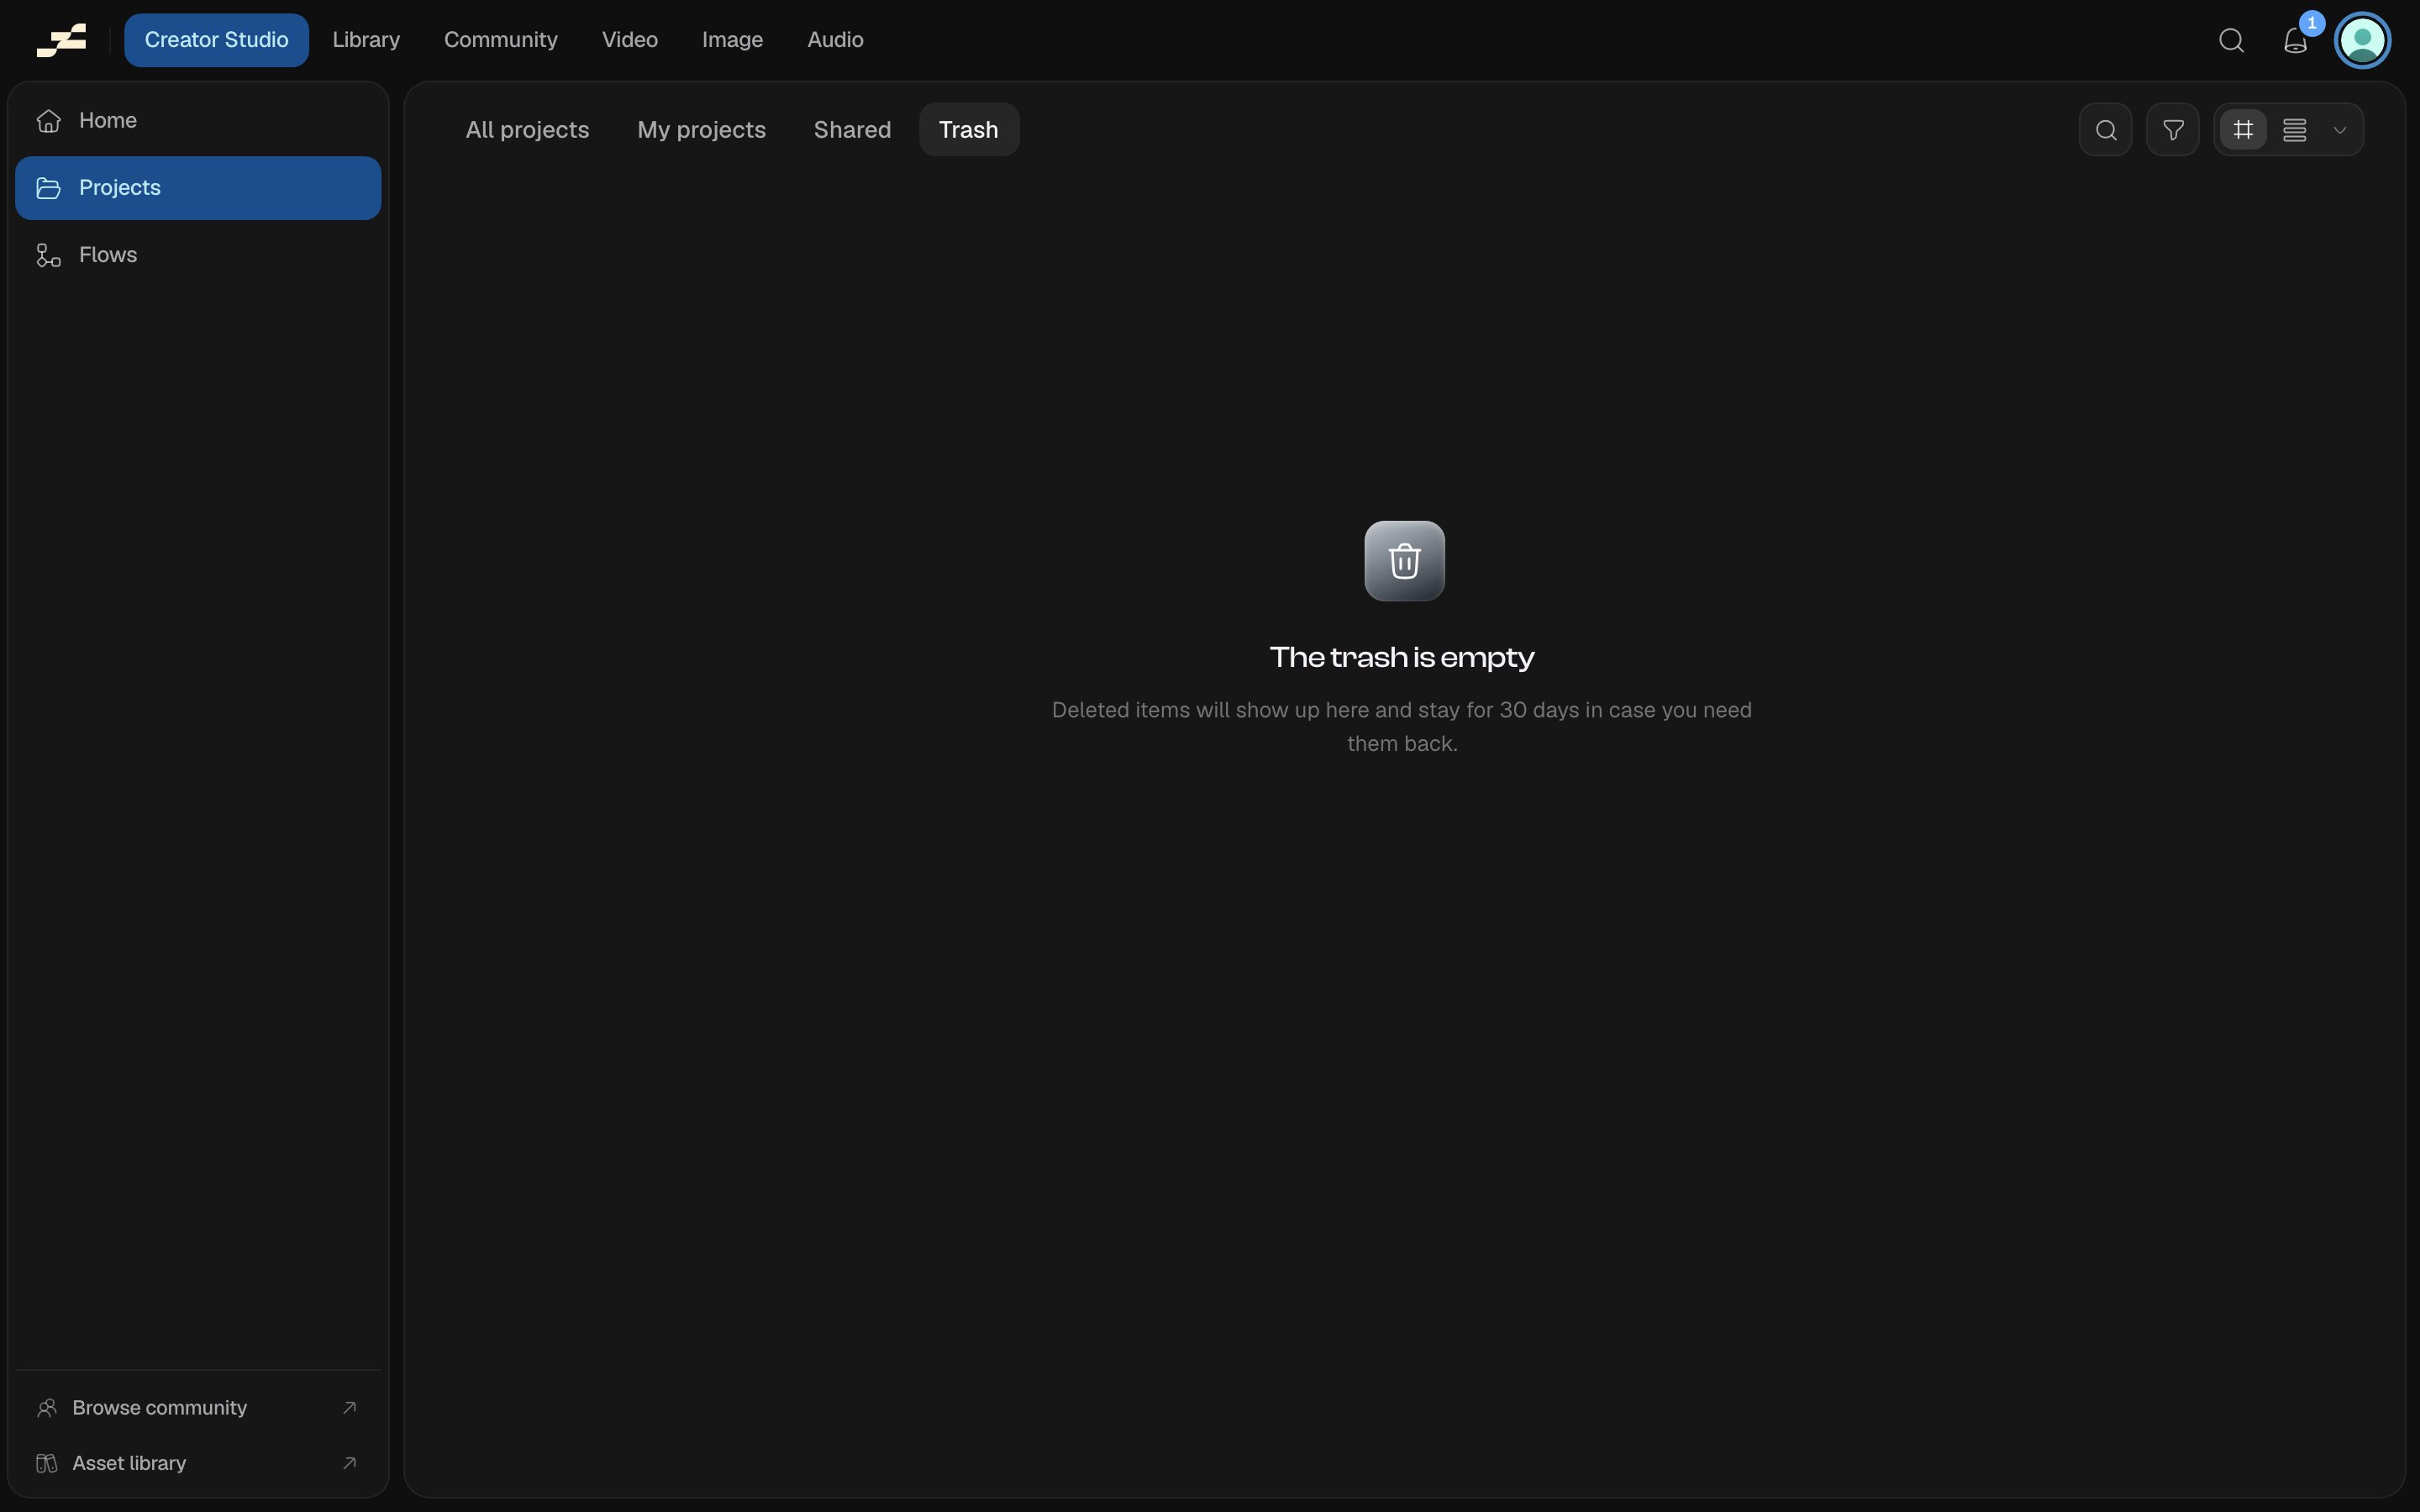Open the Asset library link
The width and height of the screenshot is (2420, 1512).
pyautogui.click(x=198, y=1463)
